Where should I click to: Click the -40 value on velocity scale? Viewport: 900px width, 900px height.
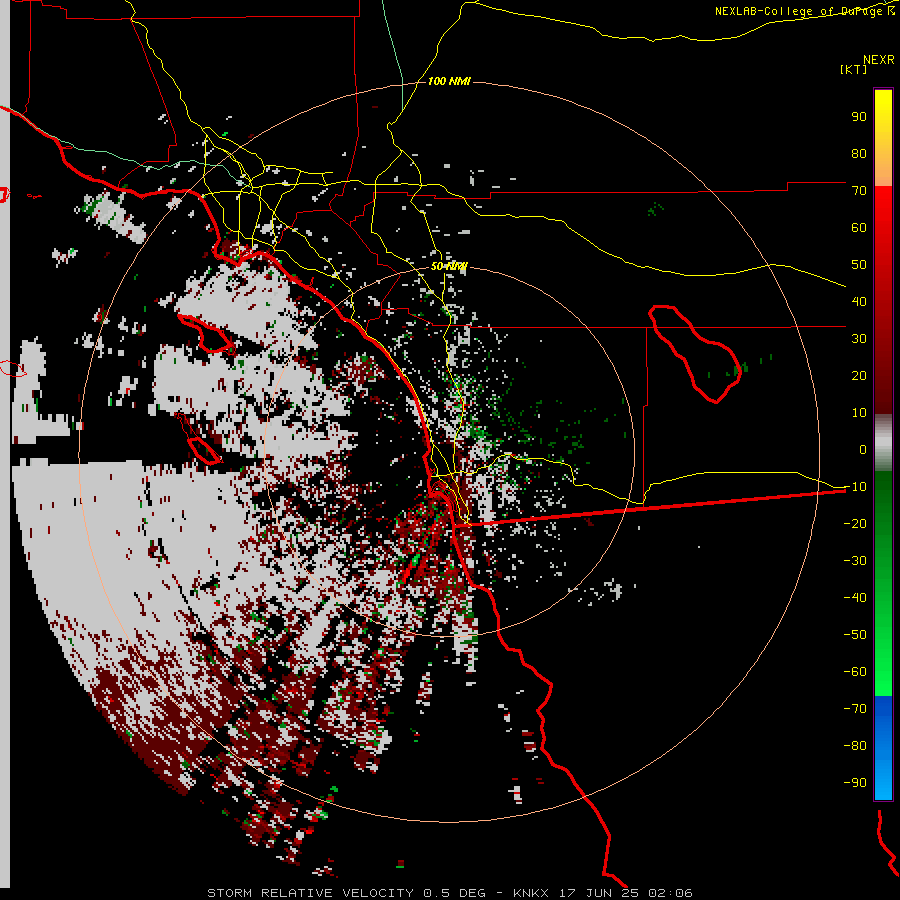pyautogui.click(x=855, y=598)
